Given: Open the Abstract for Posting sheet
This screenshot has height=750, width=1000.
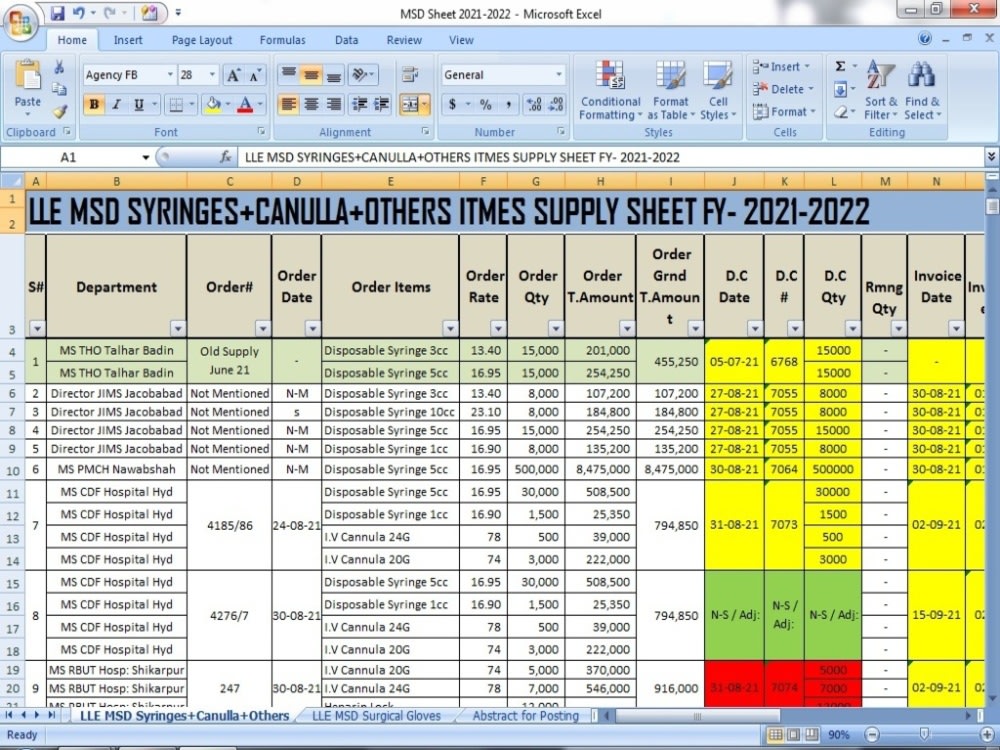Looking at the screenshot, I should tap(526, 716).
